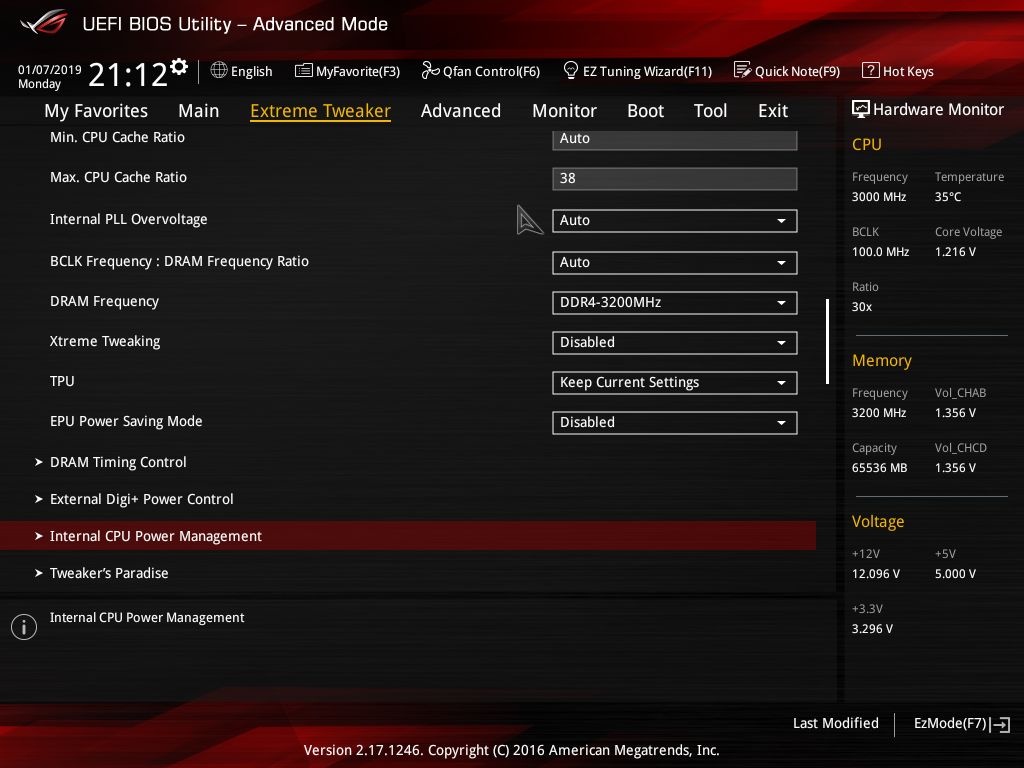Click the Ratio value 30x
Screen dimensions: 1024x768
862,306
